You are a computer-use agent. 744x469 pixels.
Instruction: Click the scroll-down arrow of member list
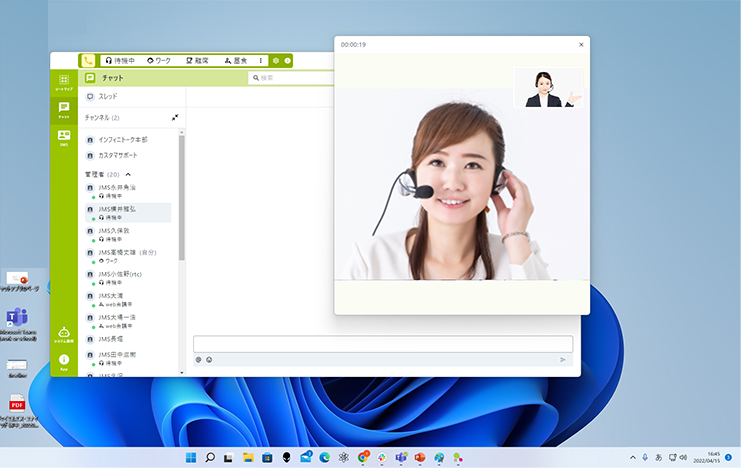182,373
